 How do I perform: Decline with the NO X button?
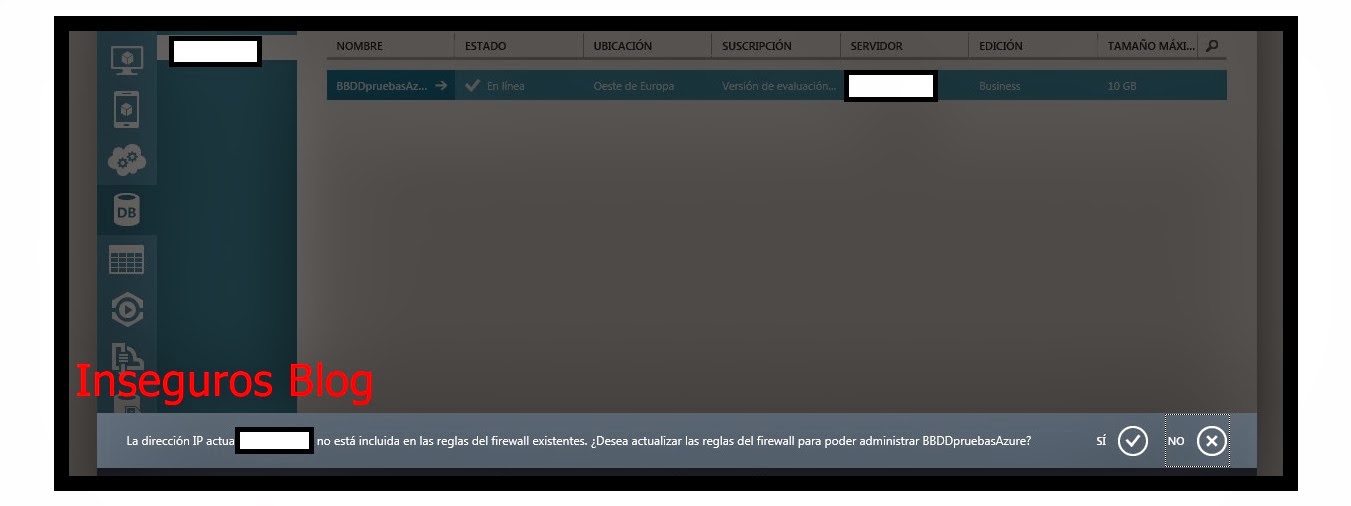[1211, 441]
